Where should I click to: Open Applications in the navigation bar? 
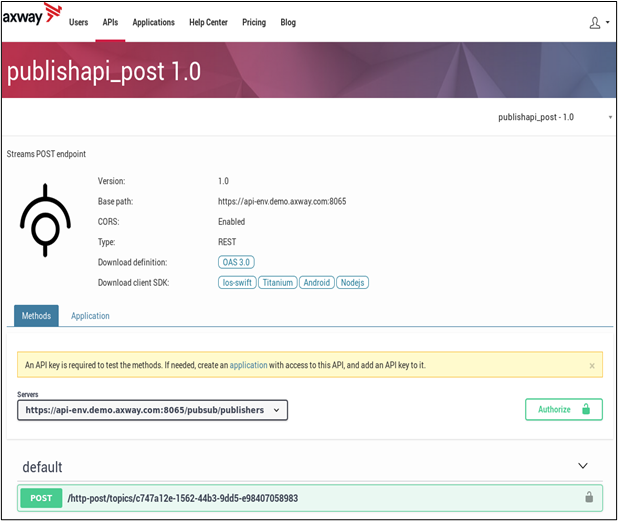(153, 22)
